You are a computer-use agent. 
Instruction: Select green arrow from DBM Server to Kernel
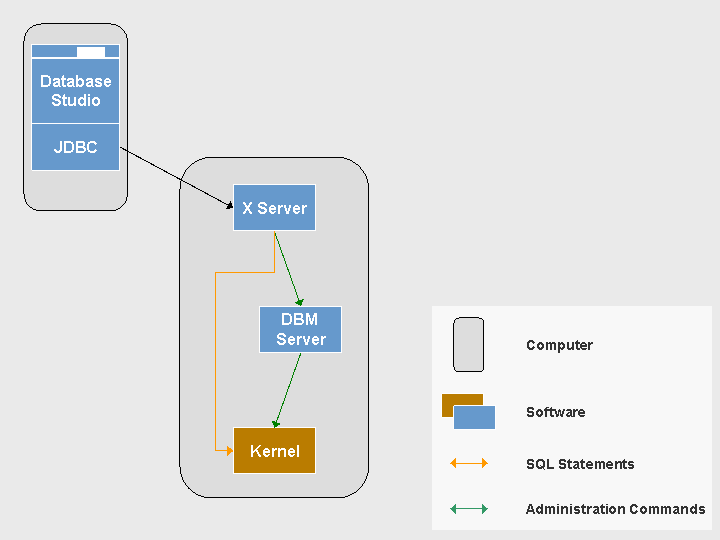pyautogui.click(x=288, y=390)
